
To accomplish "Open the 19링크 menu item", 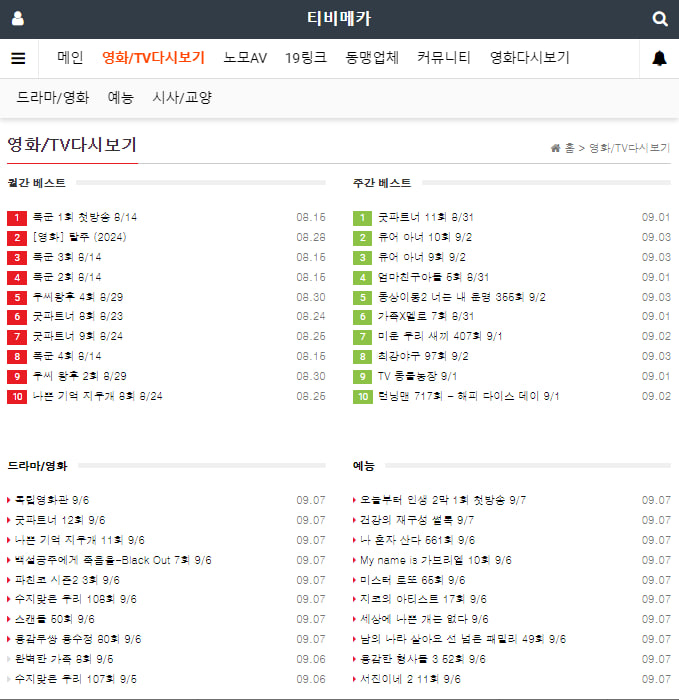I will pyautogui.click(x=306, y=58).
